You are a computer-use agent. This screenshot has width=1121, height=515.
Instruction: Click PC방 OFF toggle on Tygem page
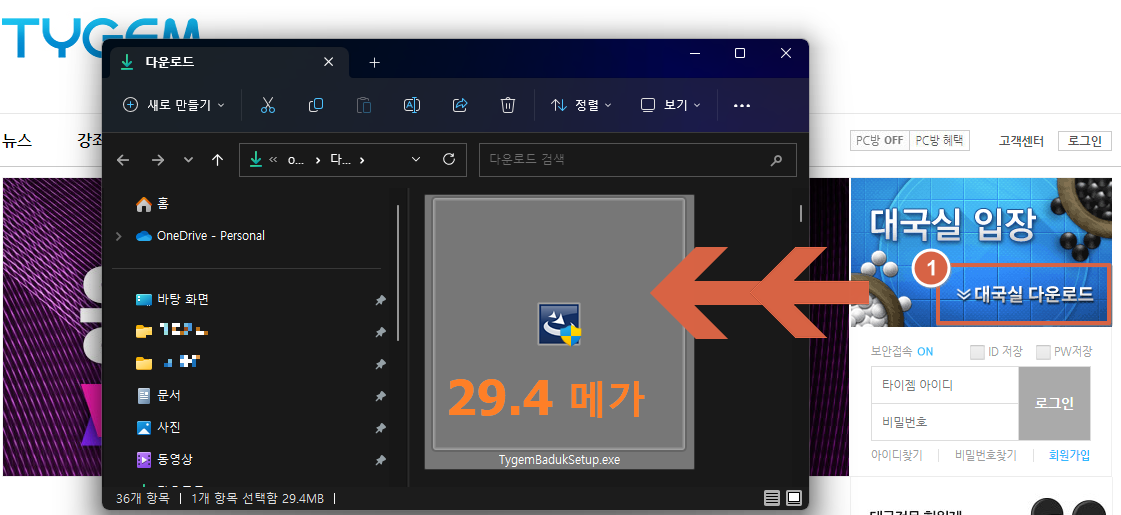[x=879, y=140]
